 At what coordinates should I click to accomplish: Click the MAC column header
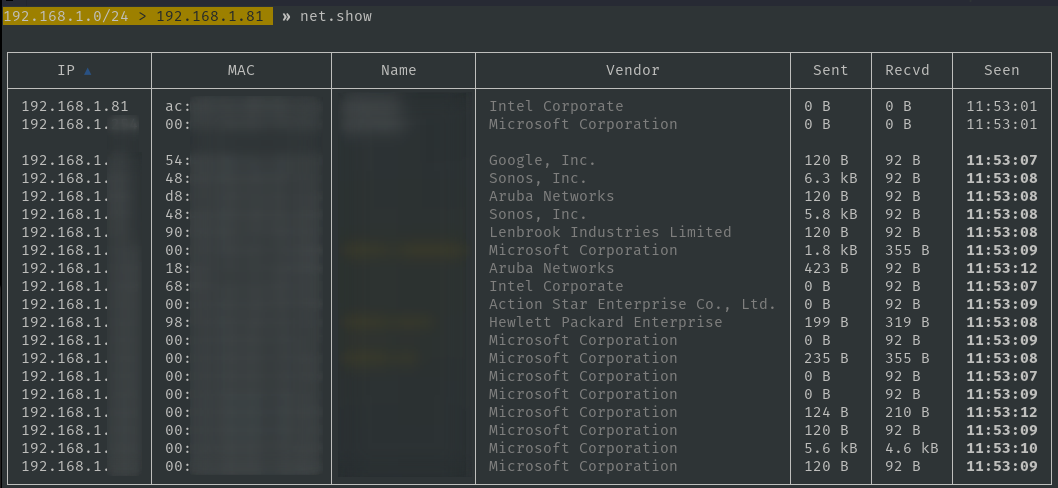tap(241, 70)
